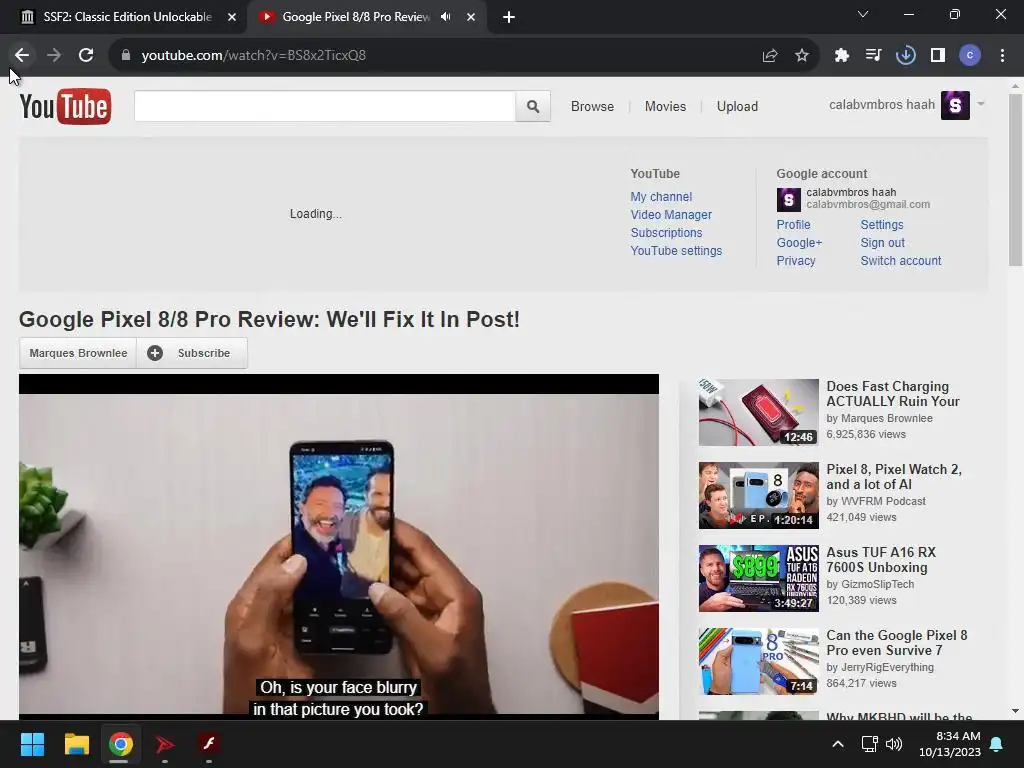Screen dimensions: 1024x768
Task: Click Flash app icon in taskbar
Action: 209,744
